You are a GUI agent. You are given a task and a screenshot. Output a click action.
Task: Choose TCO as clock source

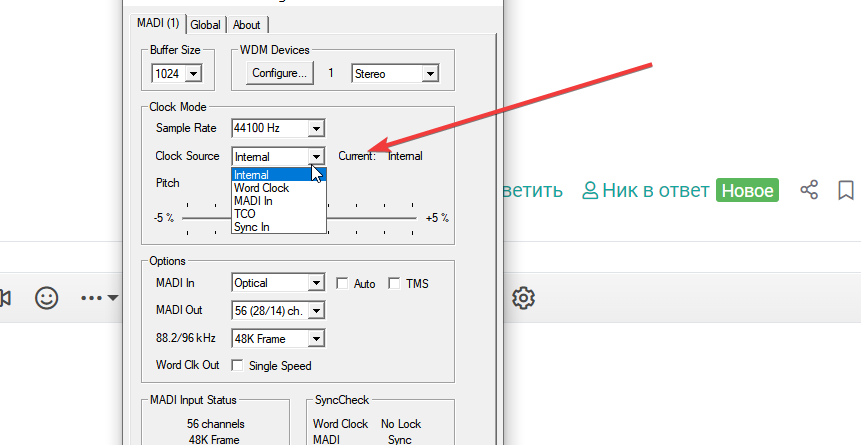pyautogui.click(x=279, y=214)
